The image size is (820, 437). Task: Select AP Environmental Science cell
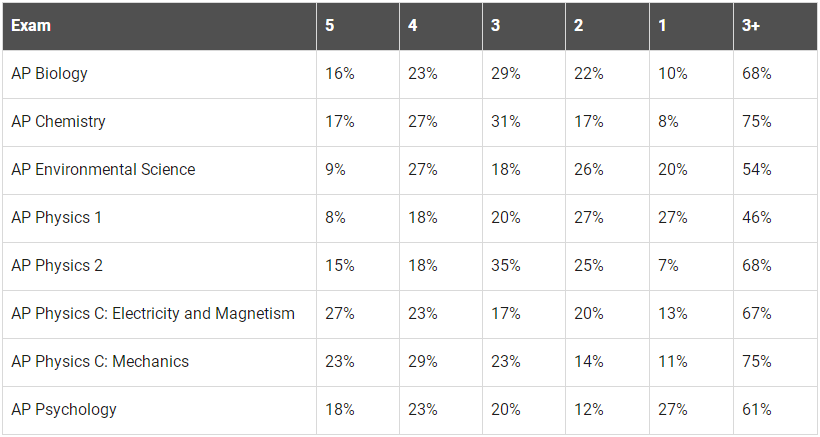[103, 169]
